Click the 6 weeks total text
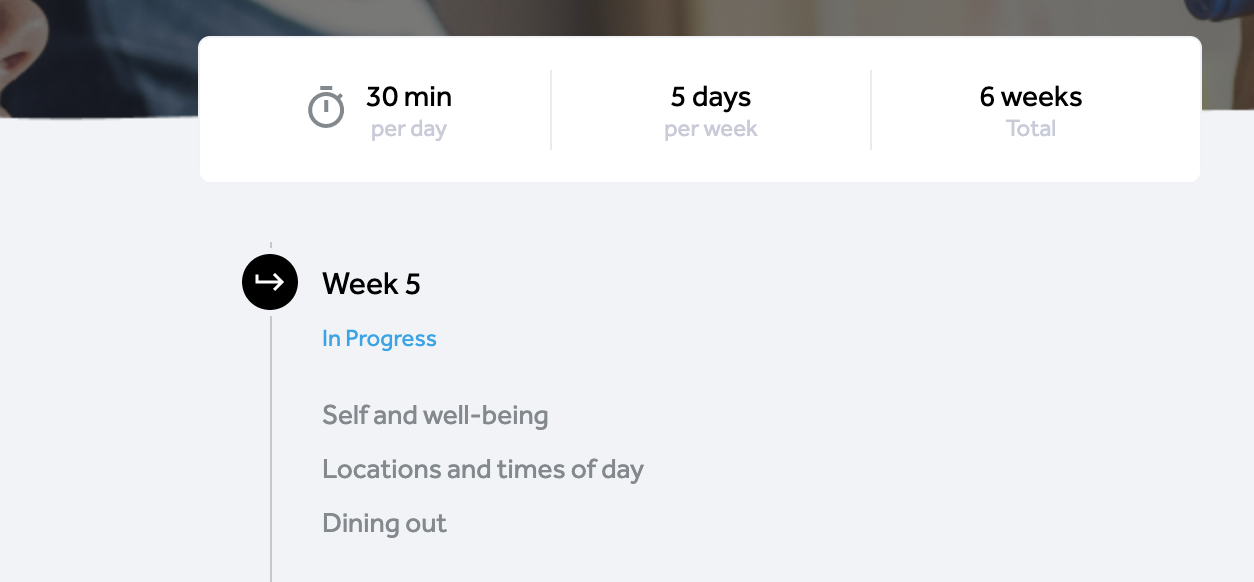Image resolution: width=1254 pixels, height=582 pixels. click(x=1031, y=97)
